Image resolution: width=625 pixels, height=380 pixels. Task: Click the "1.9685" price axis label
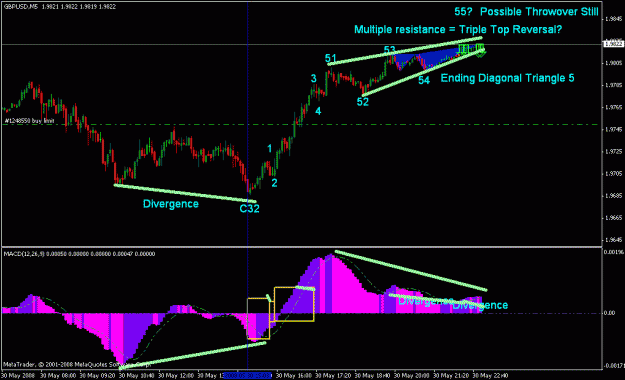613,196
